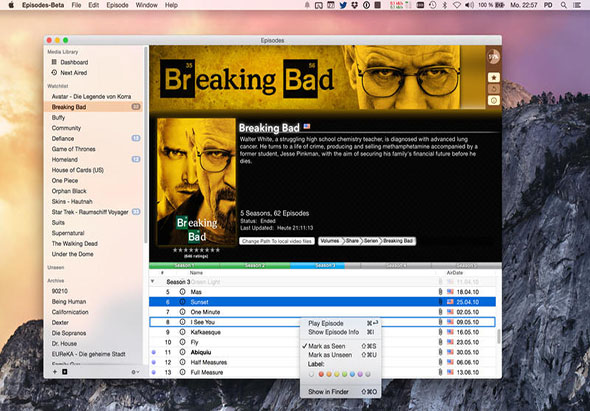This screenshot has height=411, width=590.
Task: Sort by the AirDate column header
Action: [x=455, y=272]
